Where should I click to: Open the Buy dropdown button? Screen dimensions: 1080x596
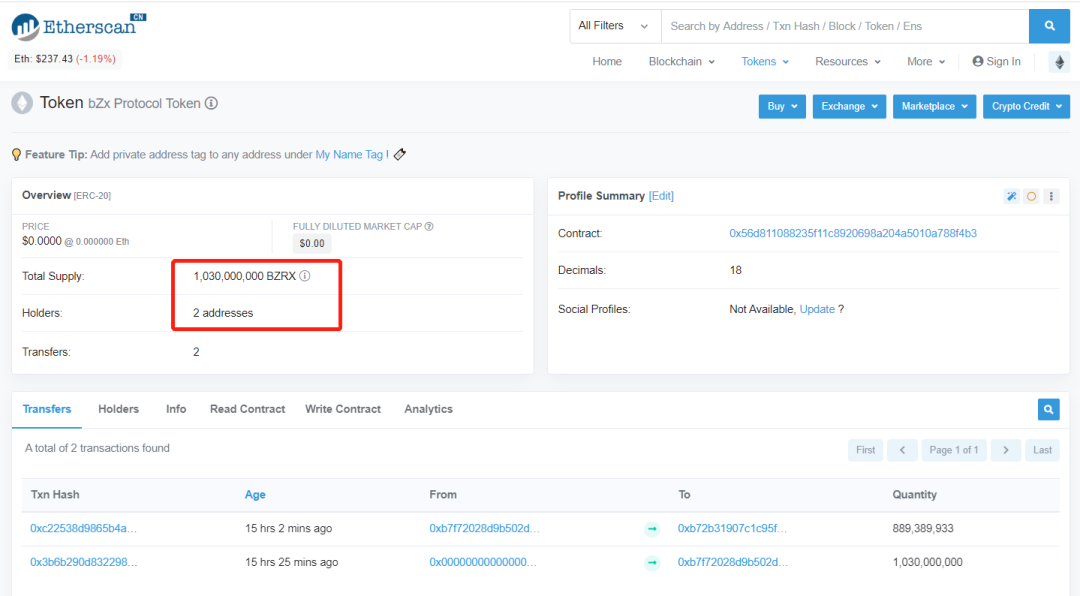[x=782, y=106]
